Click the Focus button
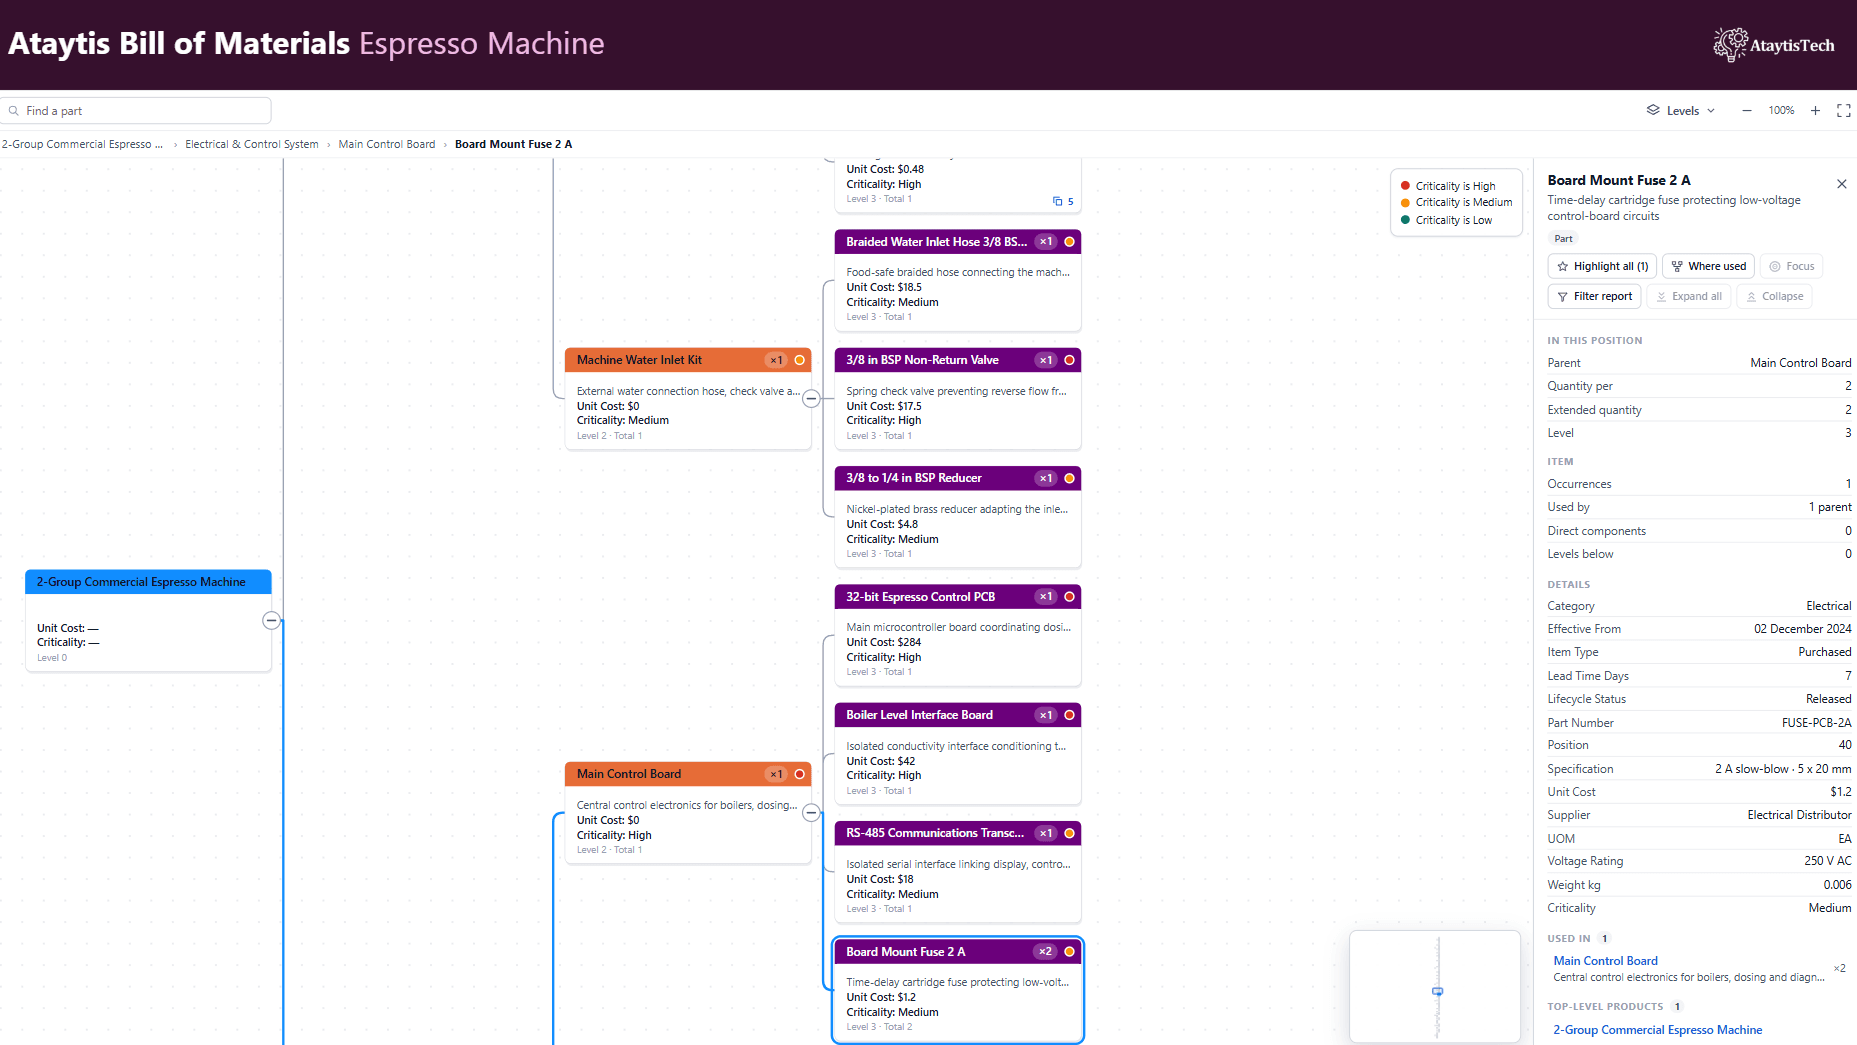1857x1045 pixels. tap(1791, 266)
